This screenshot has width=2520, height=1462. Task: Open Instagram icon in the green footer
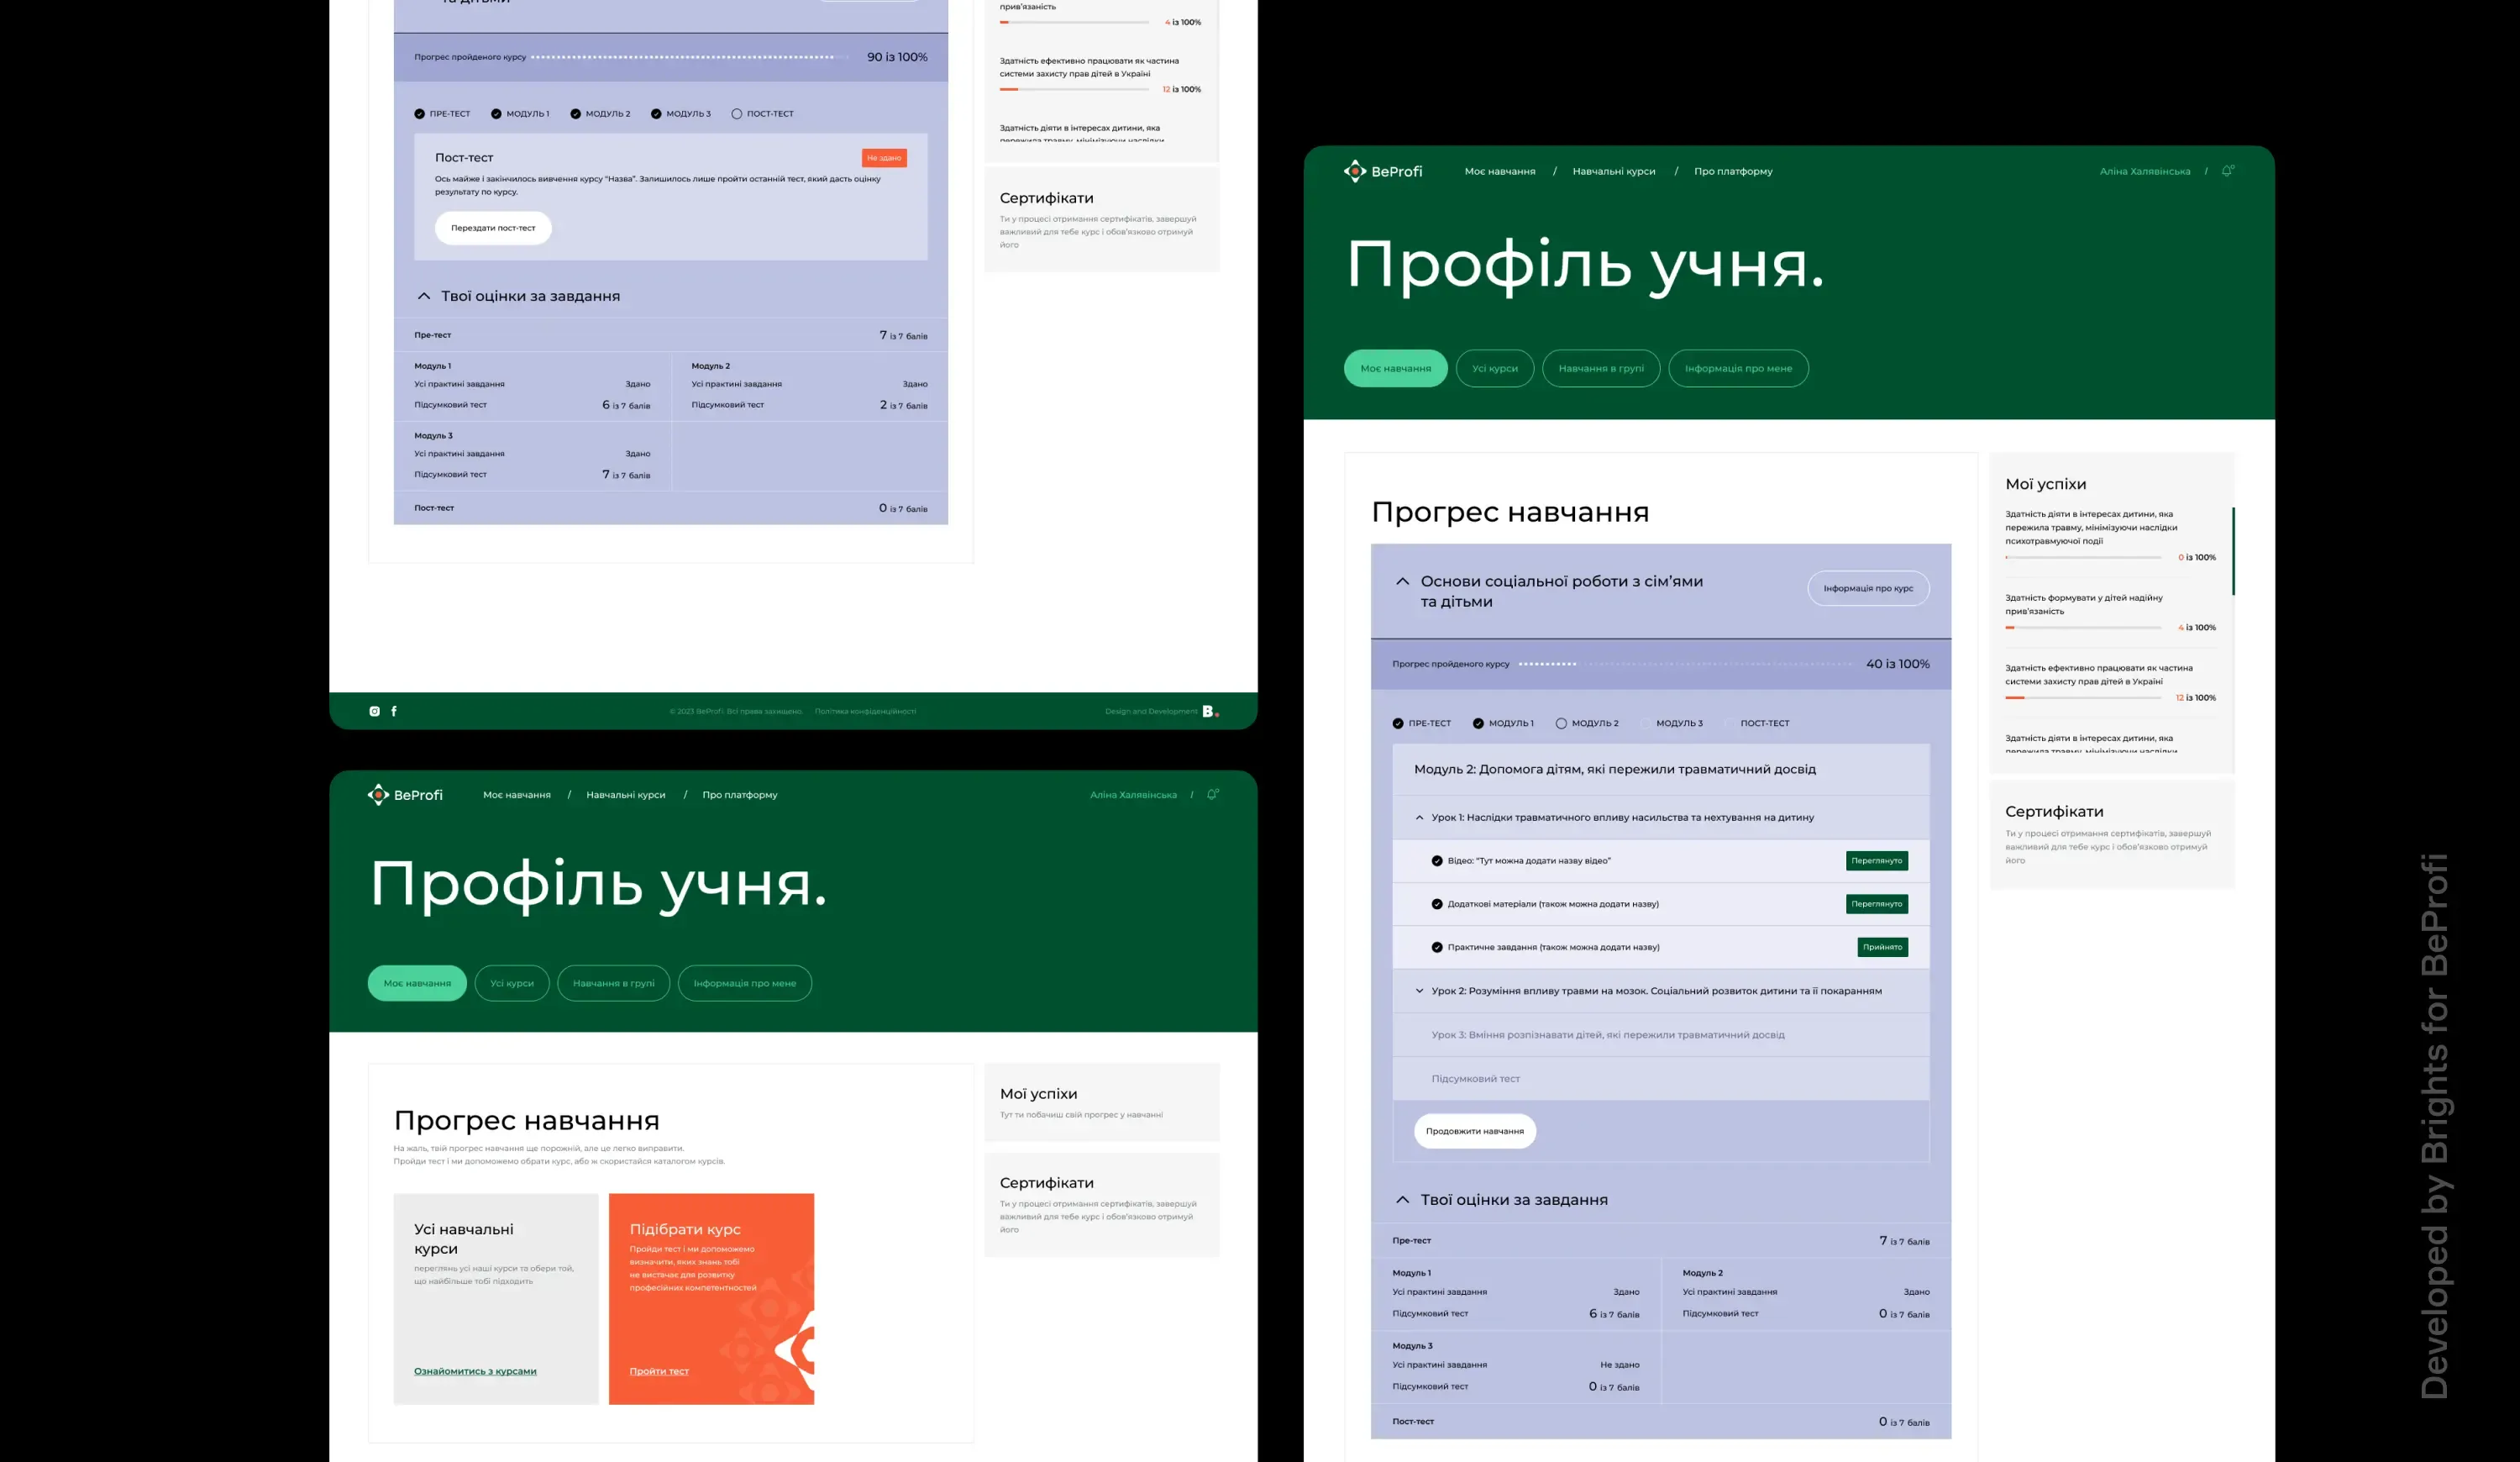(x=374, y=711)
